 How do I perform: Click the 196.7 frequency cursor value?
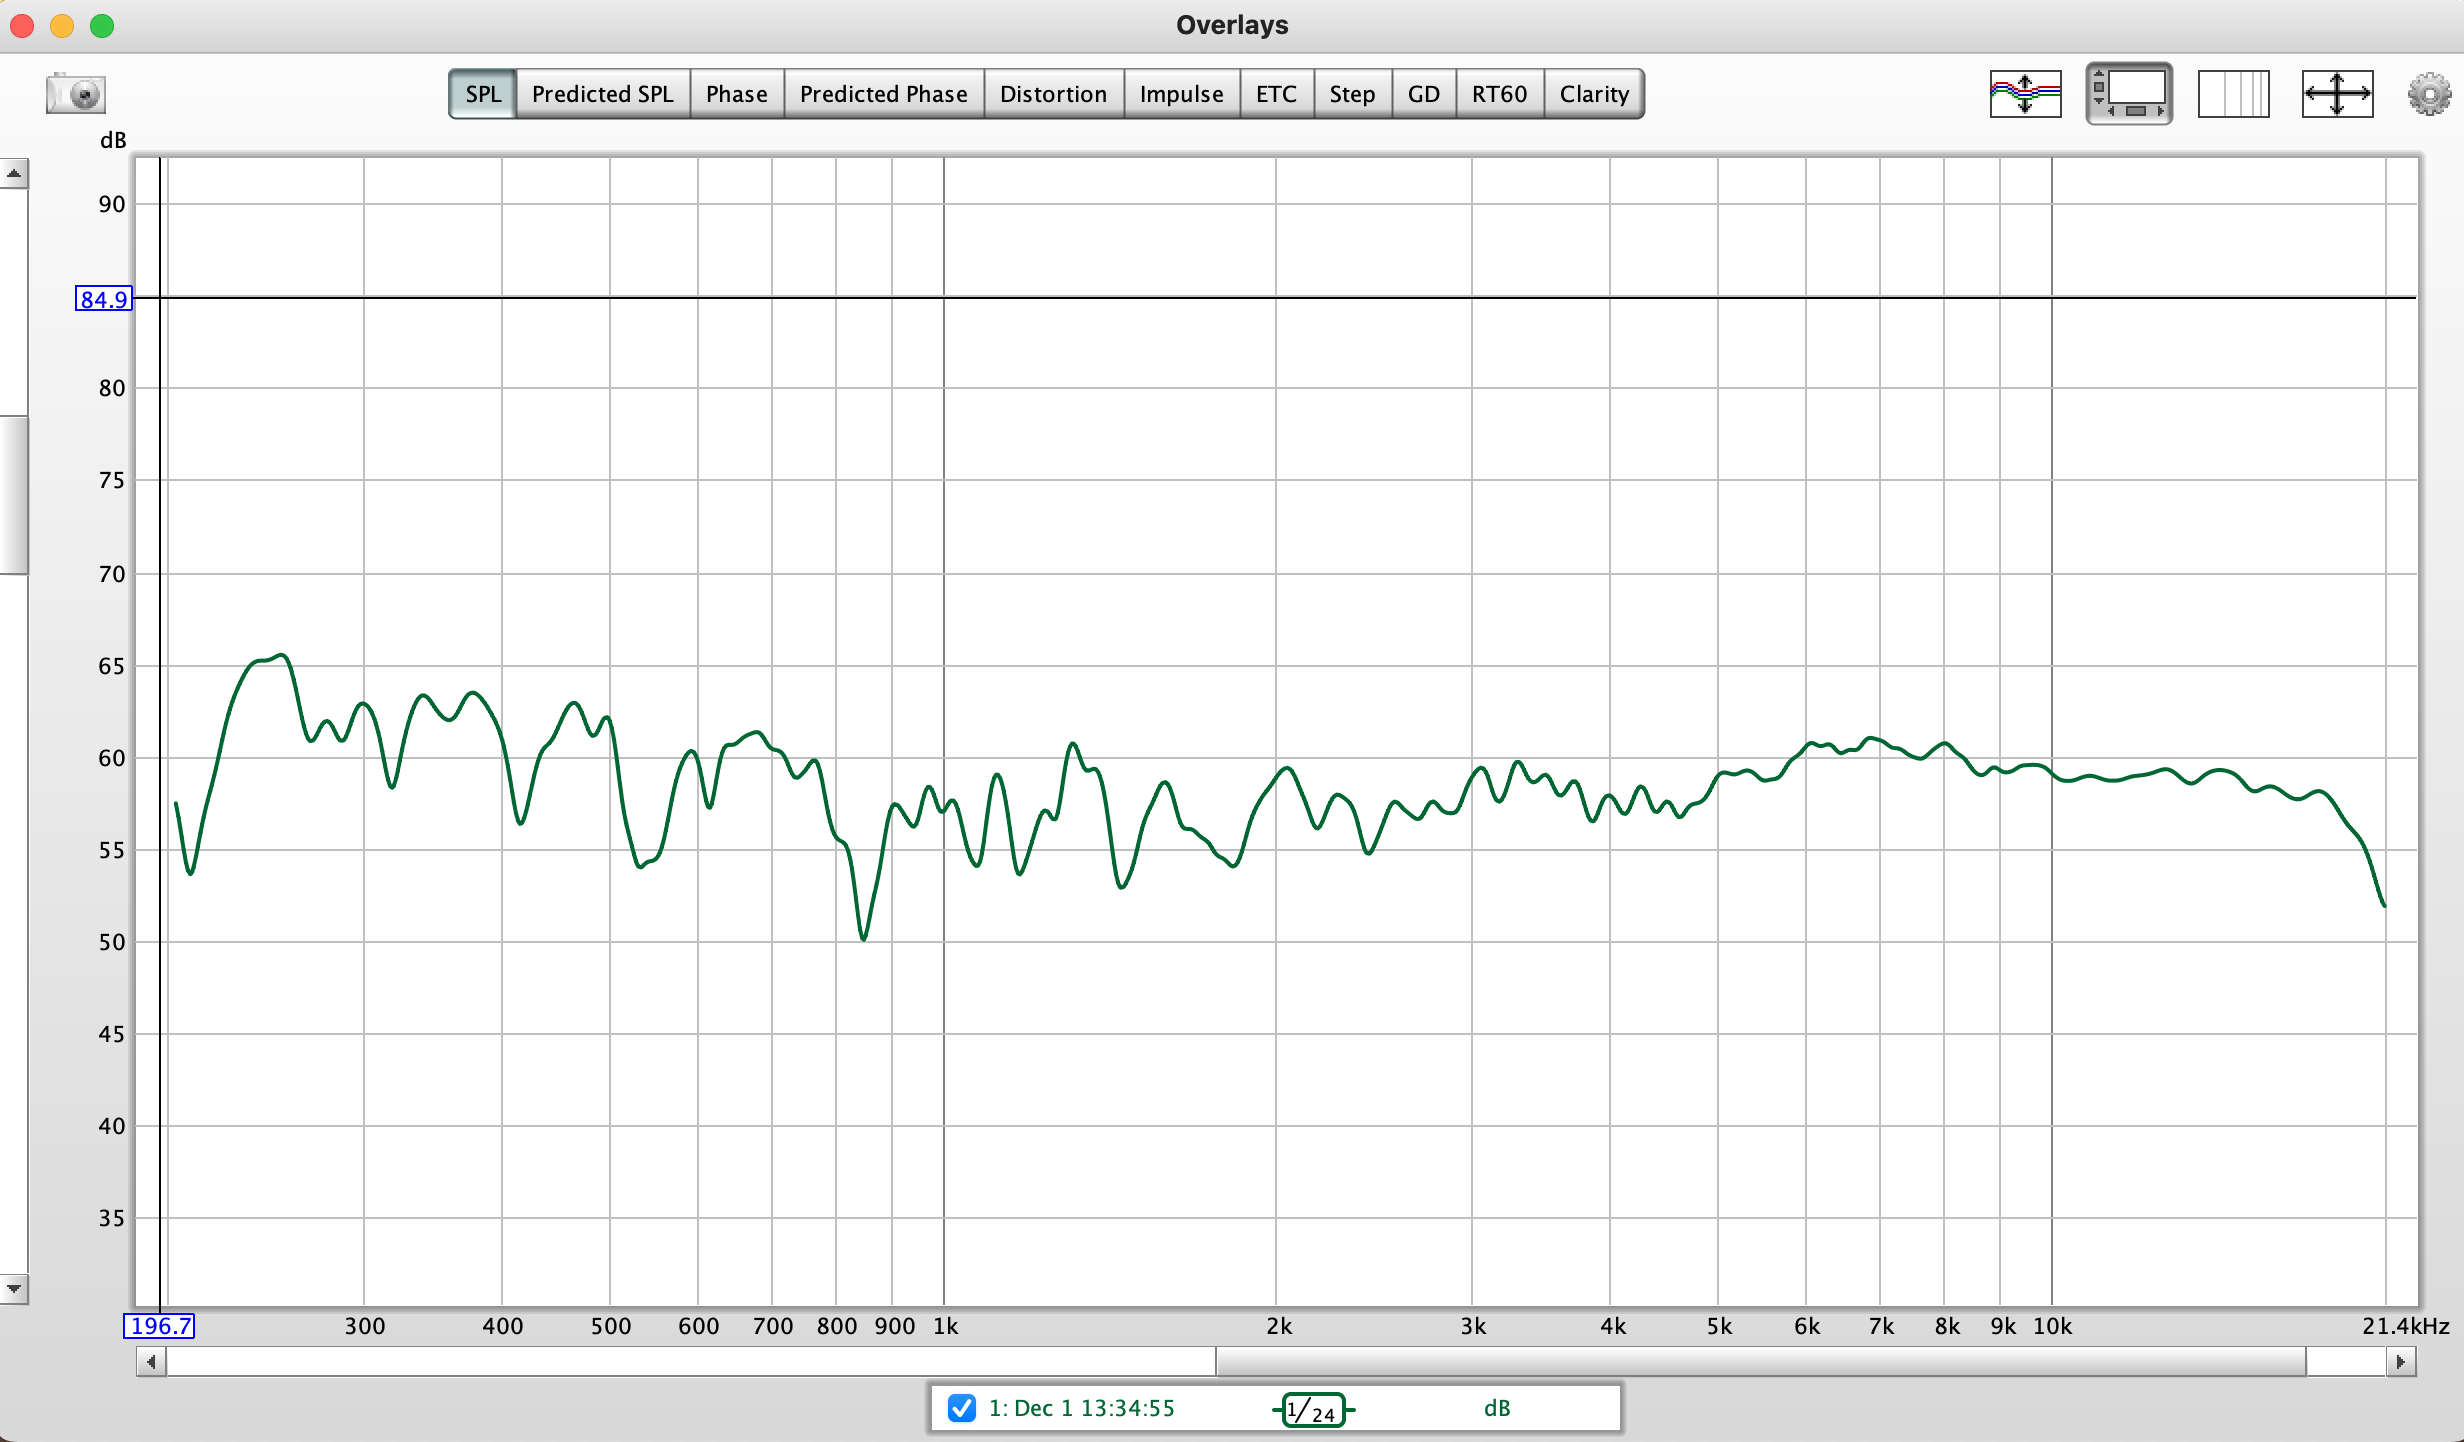click(x=160, y=1326)
